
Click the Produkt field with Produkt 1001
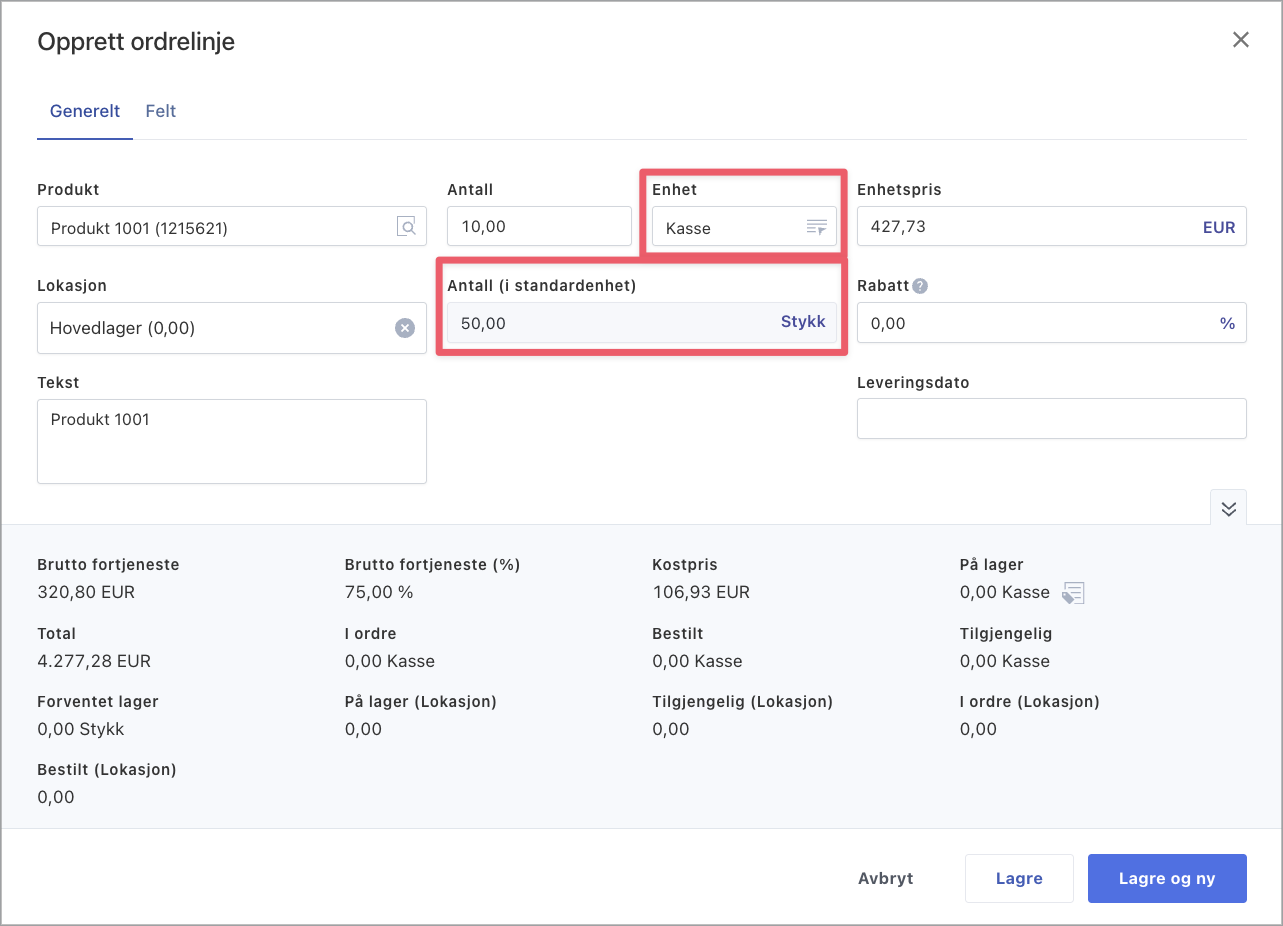(x=215, y=228)
